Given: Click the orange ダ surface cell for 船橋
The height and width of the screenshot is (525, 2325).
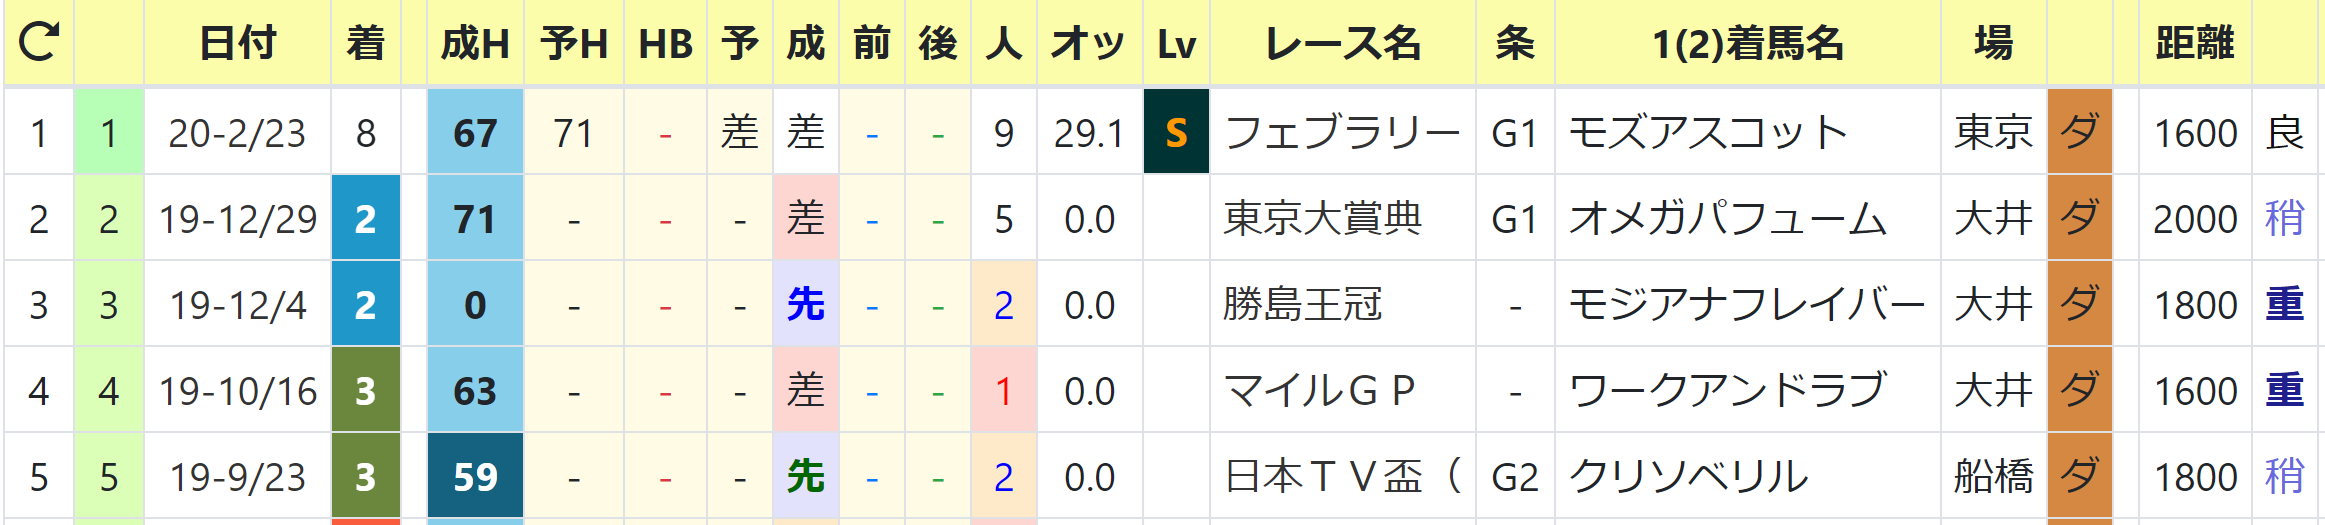Looking at the screenshot, I should (x=2080, y=476).
